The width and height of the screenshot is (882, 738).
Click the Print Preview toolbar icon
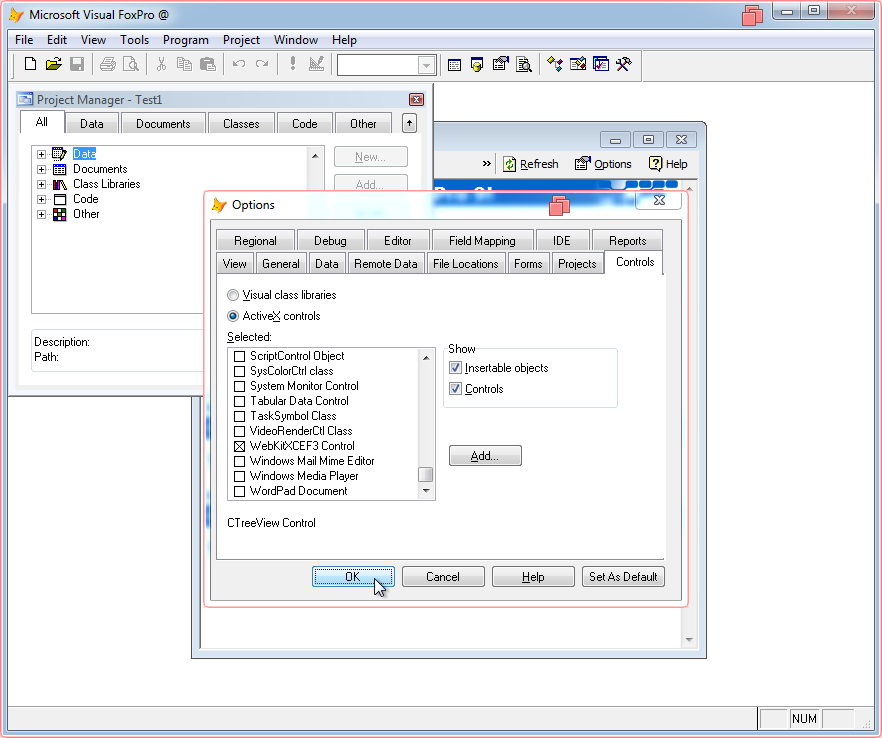130,64
